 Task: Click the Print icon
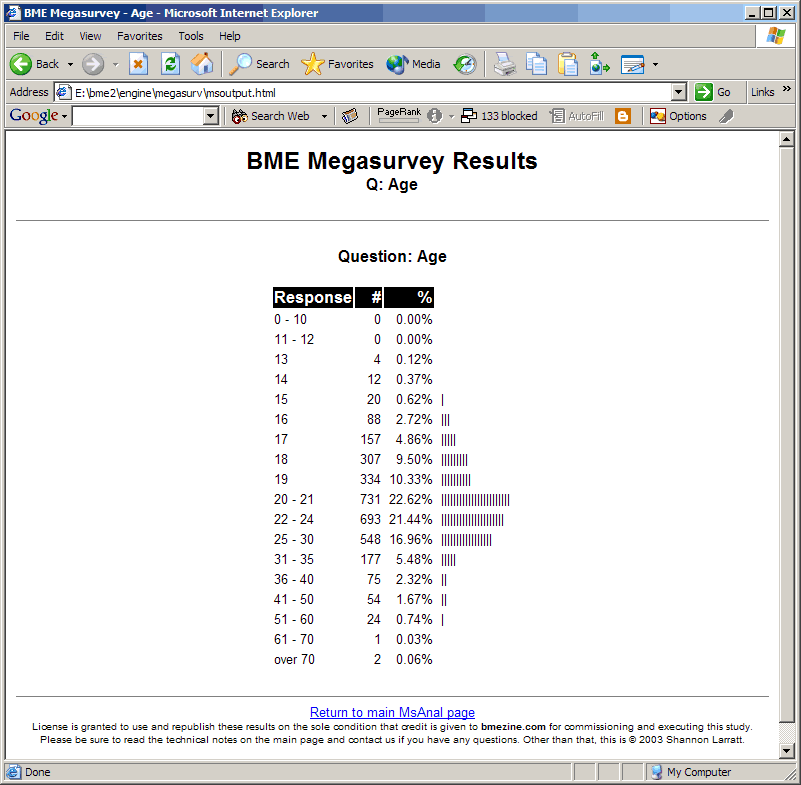[505, 64]
